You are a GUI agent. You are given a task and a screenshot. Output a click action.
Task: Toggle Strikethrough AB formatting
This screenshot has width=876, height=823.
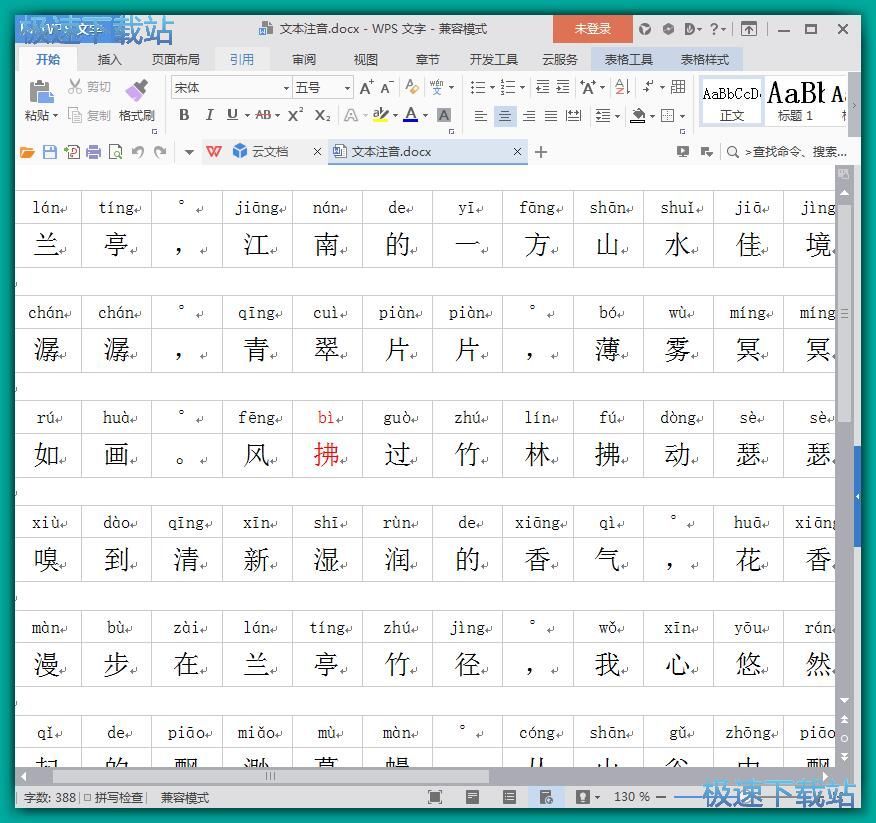(x=263, y=115)
